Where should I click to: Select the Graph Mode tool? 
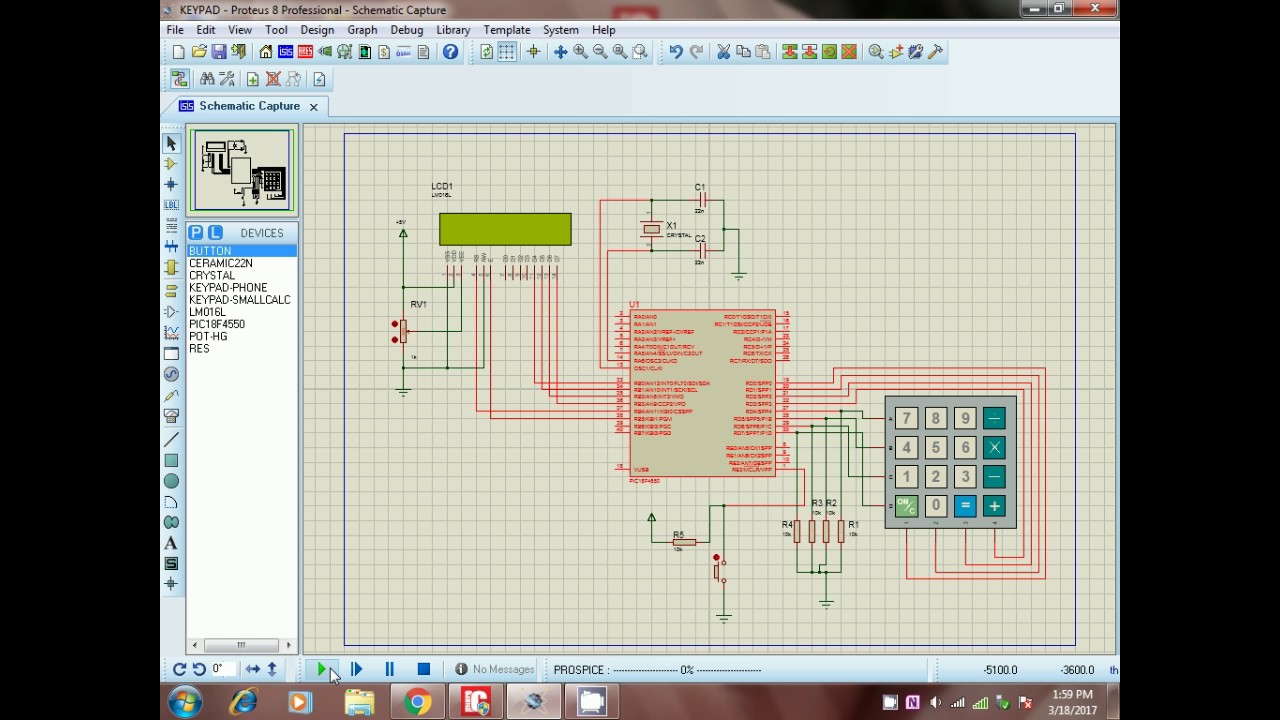(x=171, y=332)
